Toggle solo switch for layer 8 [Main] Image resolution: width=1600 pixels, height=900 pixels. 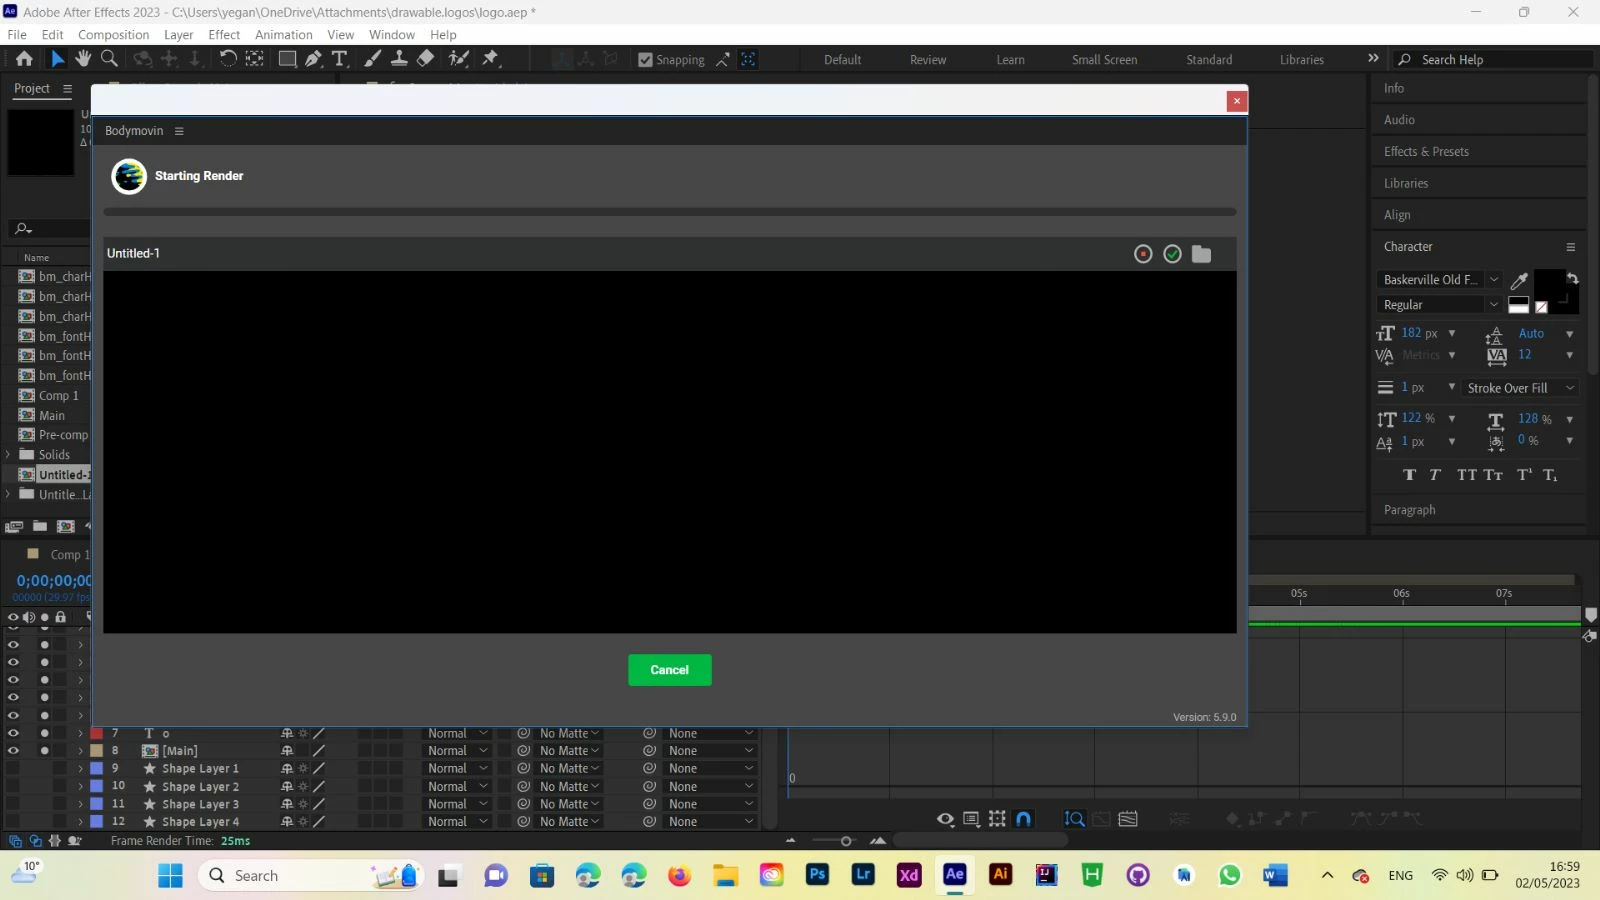(x=44, y=751)
